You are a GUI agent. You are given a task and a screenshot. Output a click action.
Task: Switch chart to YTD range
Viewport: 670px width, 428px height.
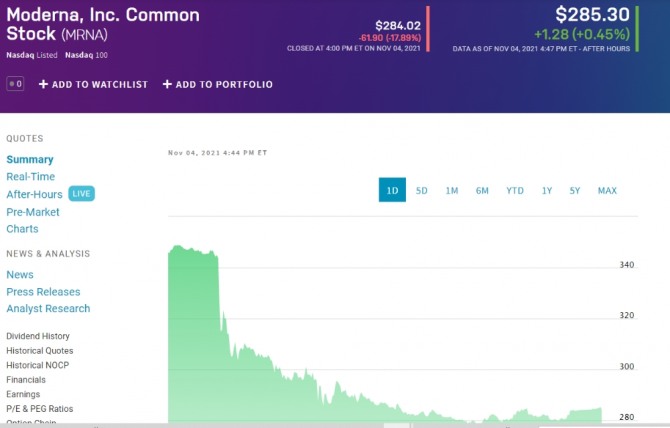tap(515, 190)
